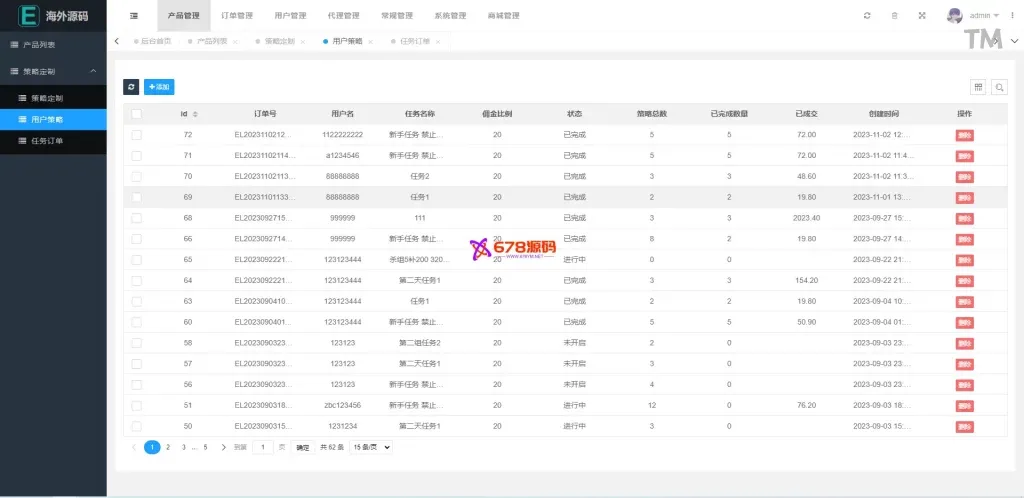Click the dark table refresh button
Viewport: 1024px width, 498px height.
tap(130, 87)
